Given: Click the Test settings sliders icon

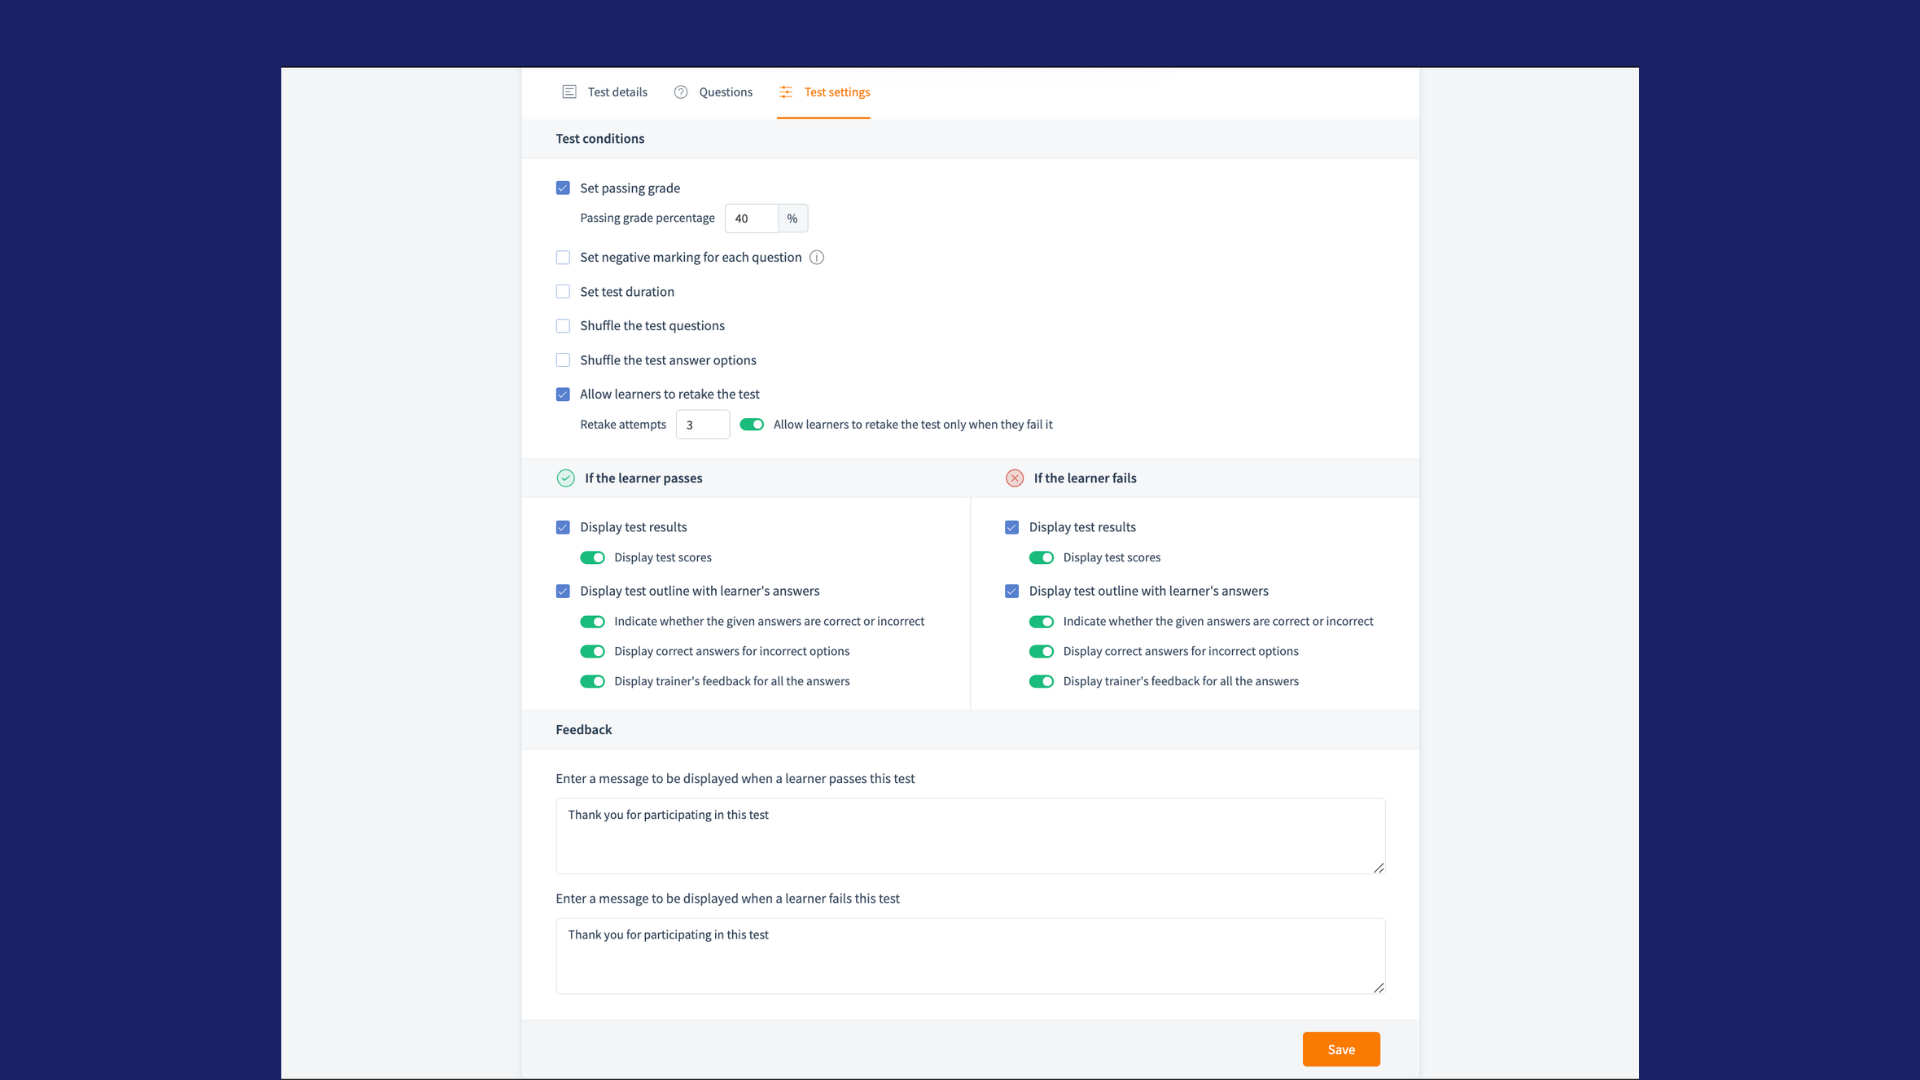Looking at the screenshot, I should pyautogui.click(x=786, y=92).
